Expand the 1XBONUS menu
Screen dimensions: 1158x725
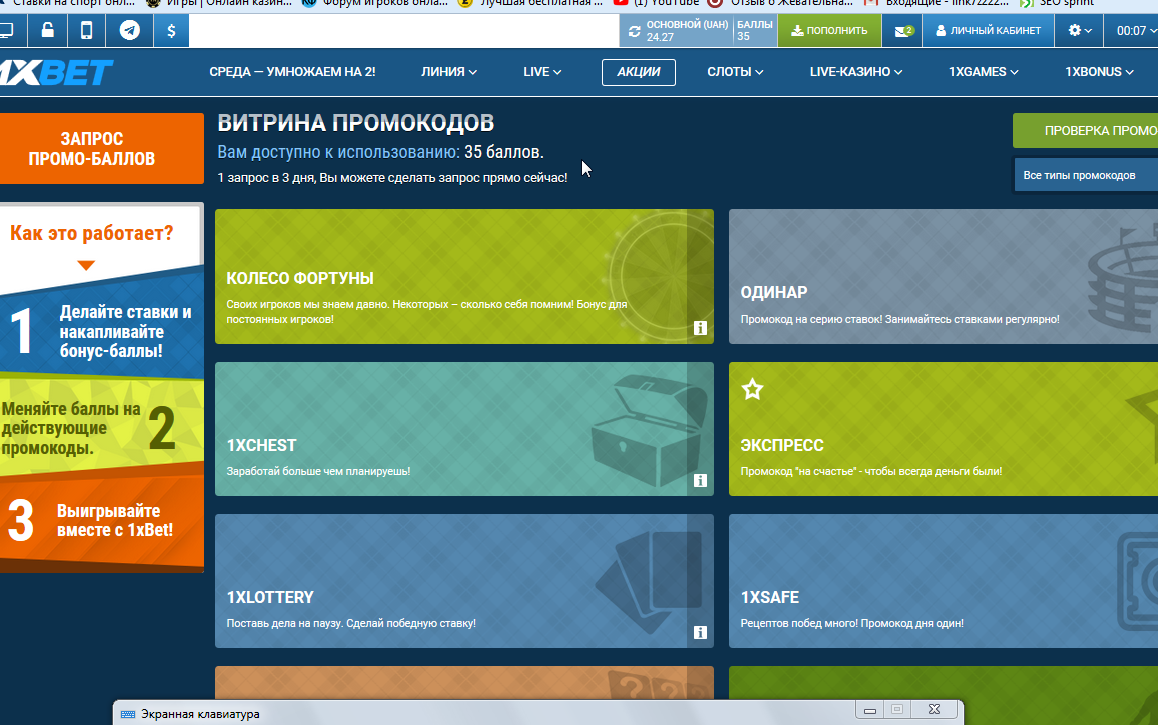[x=1099, y=72]
